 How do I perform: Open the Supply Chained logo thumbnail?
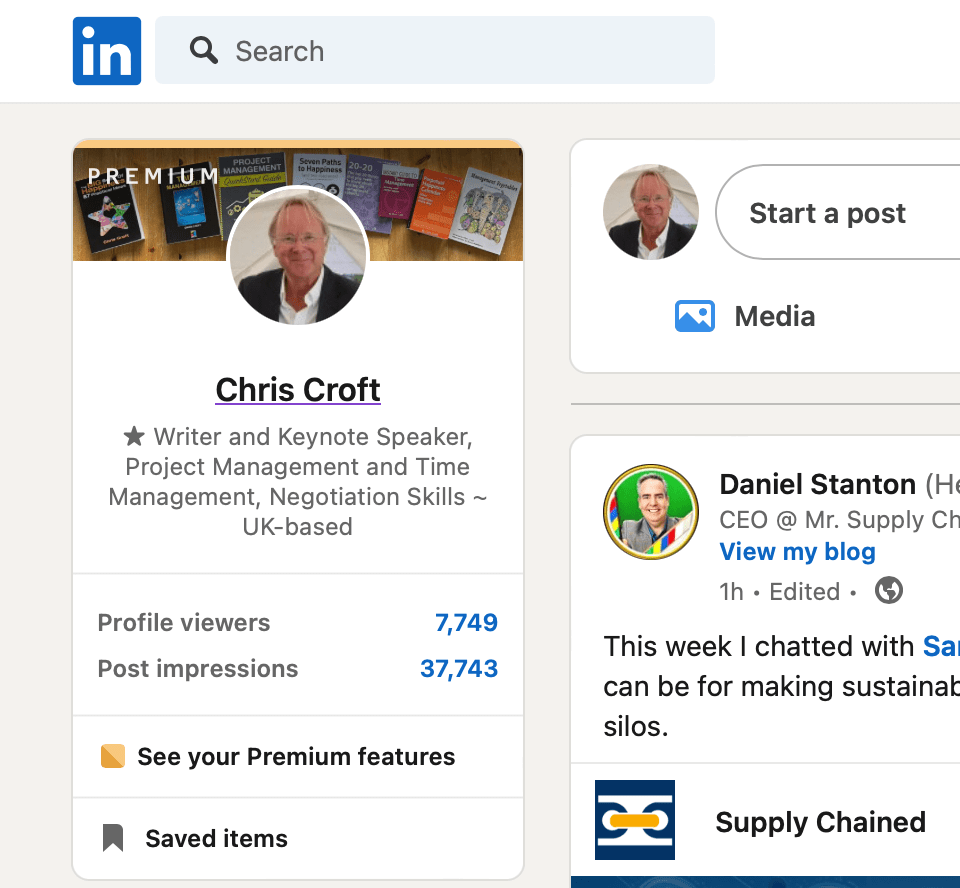(x=635, y=820)
